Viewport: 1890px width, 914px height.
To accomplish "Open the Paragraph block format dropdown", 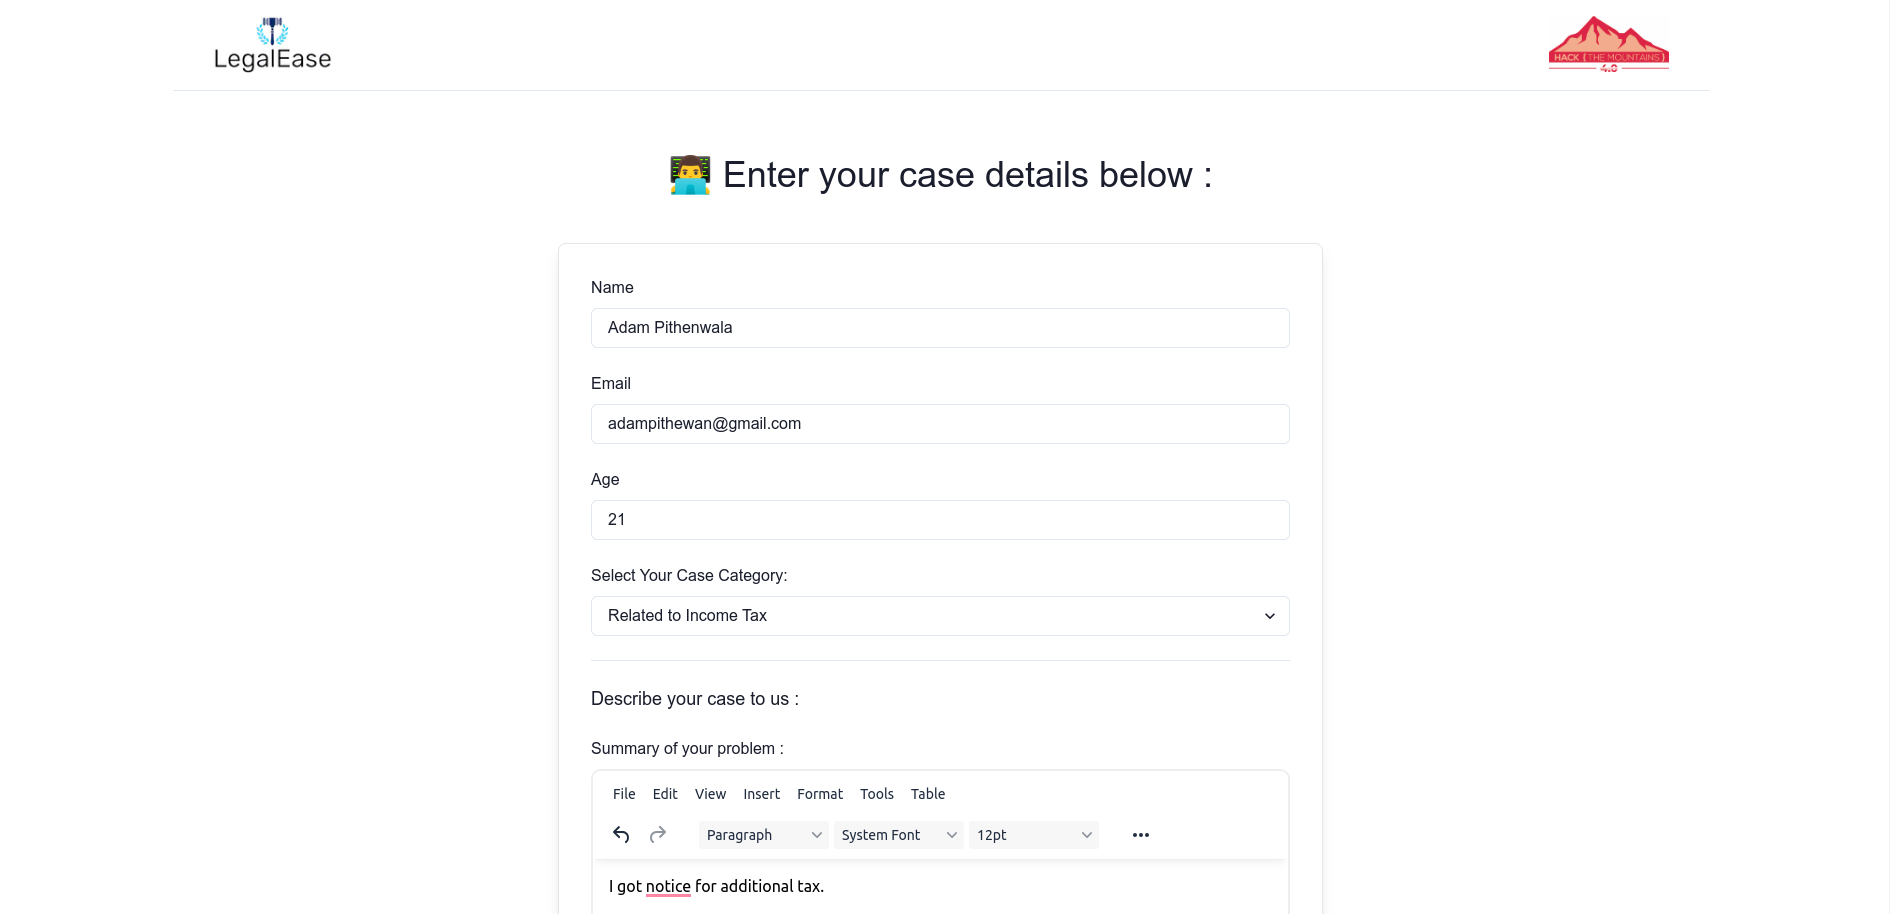I will coord(763,835).
